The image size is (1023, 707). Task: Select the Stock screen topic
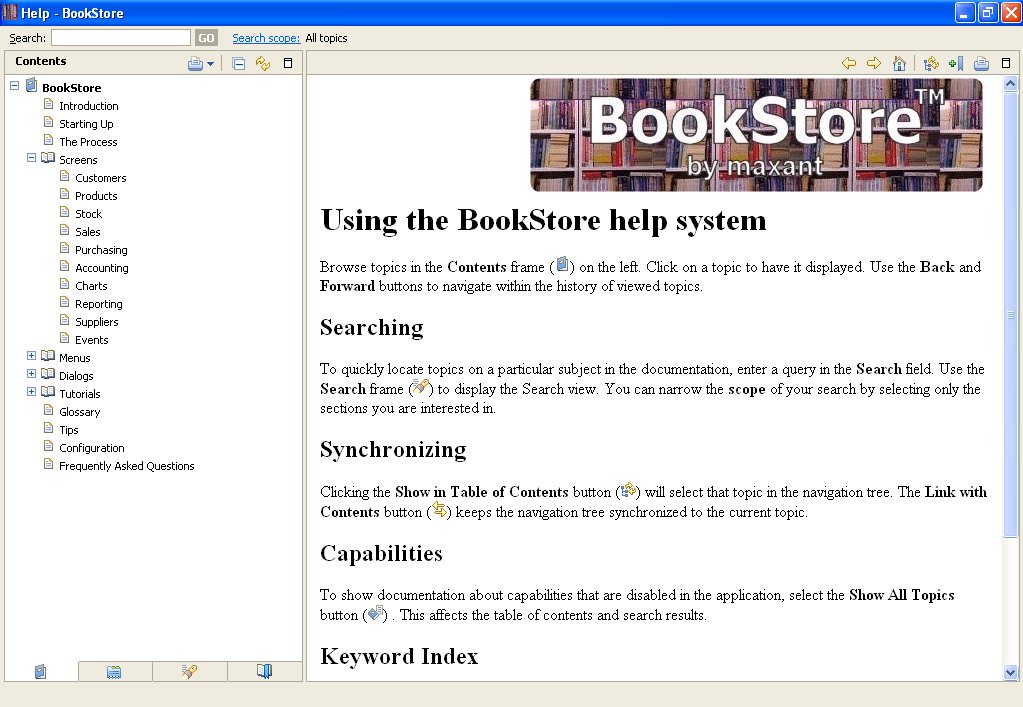(88, 214)
